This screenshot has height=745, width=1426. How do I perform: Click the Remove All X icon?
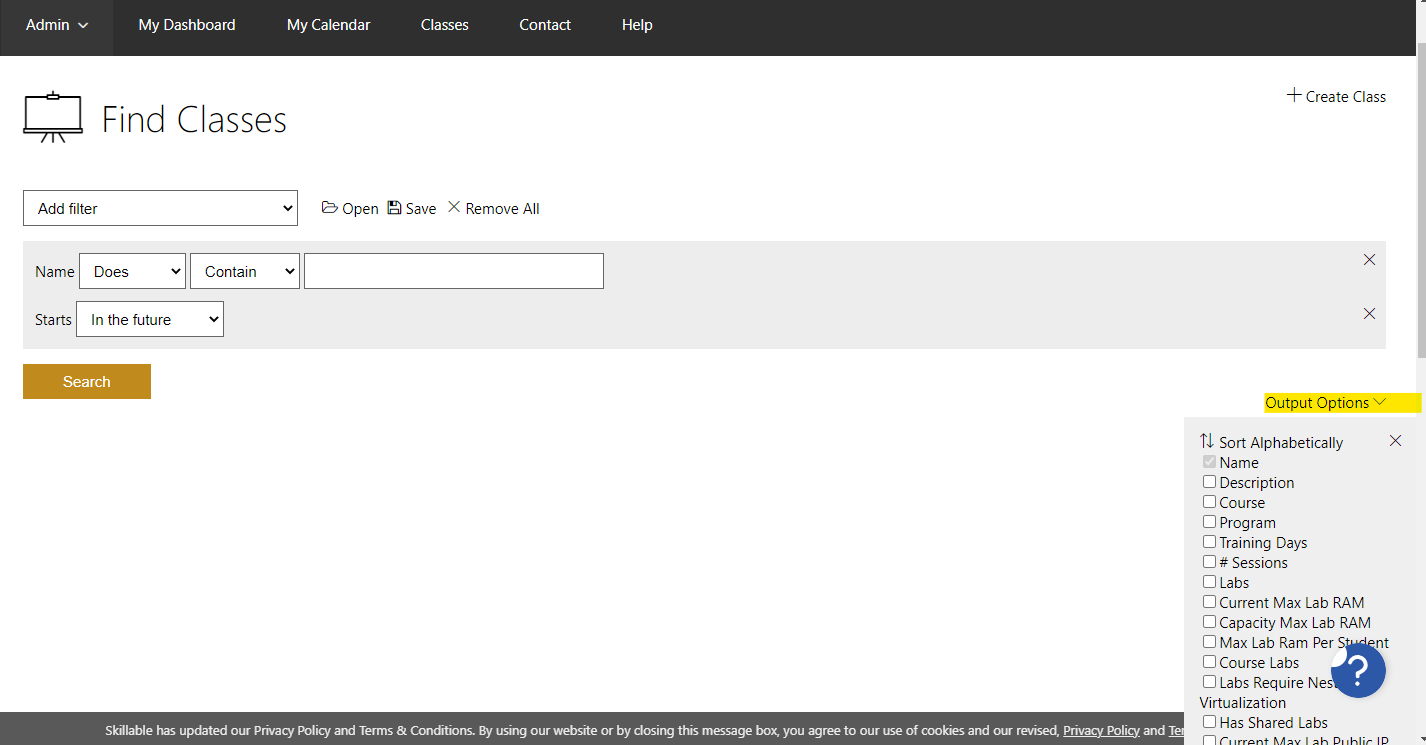[454, 208]
